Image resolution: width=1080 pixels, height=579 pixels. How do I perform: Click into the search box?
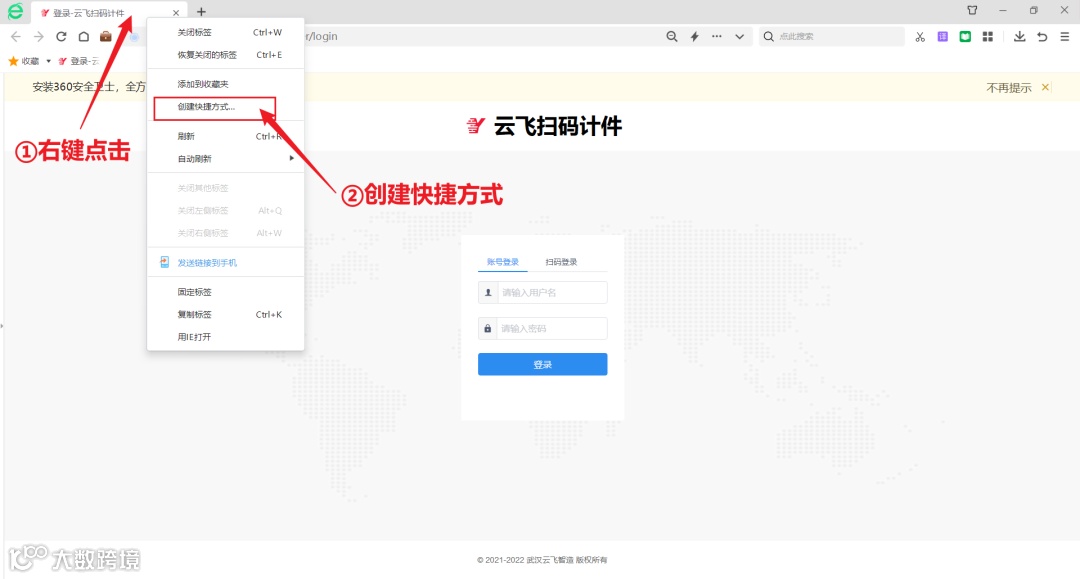point(832,36)
